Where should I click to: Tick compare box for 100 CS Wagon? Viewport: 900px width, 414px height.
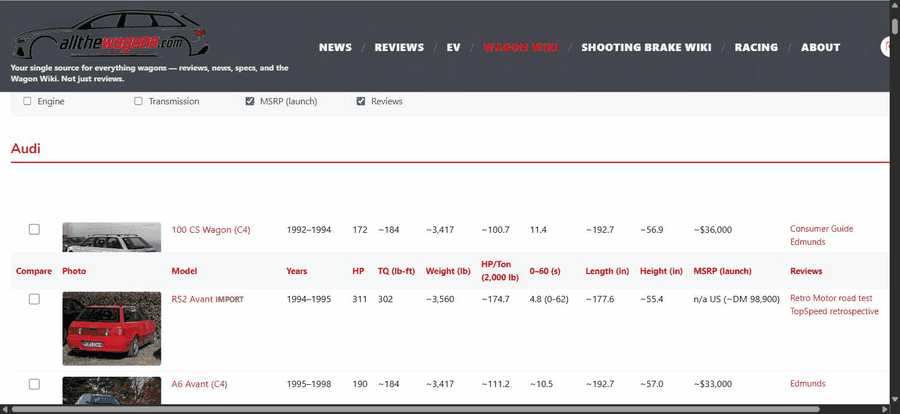pyautogui.click(x=34, y=229)
